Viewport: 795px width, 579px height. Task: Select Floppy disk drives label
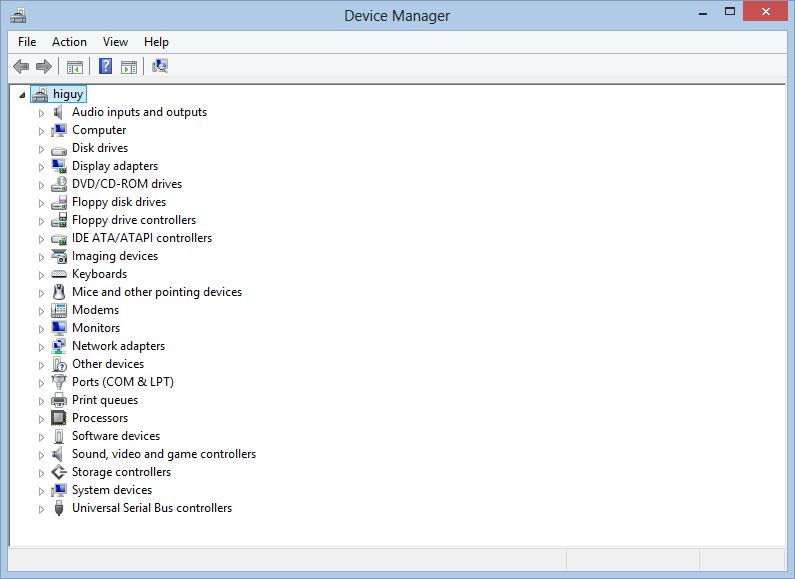119,202
